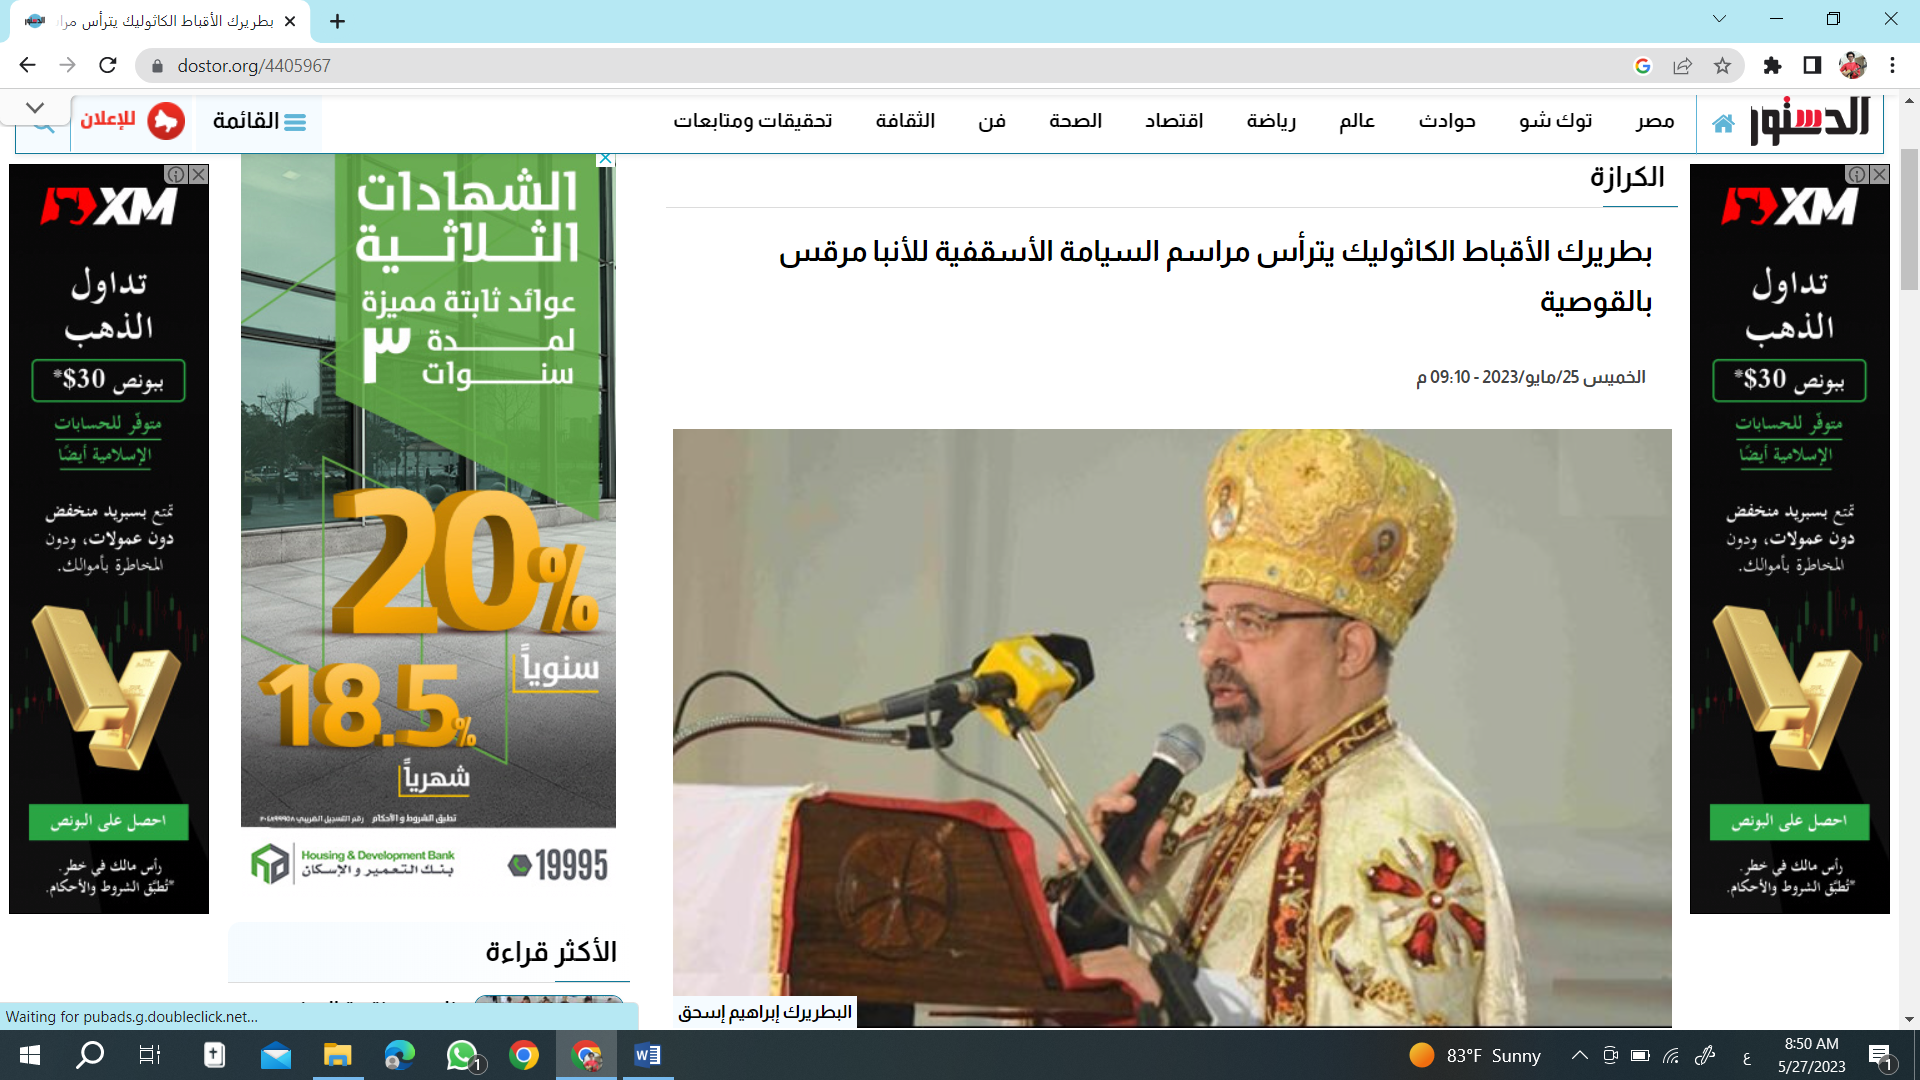Viewport: 1920px width, 1080px height.
Task: Open WhatsApp on taskbar
Action: 462,1055
